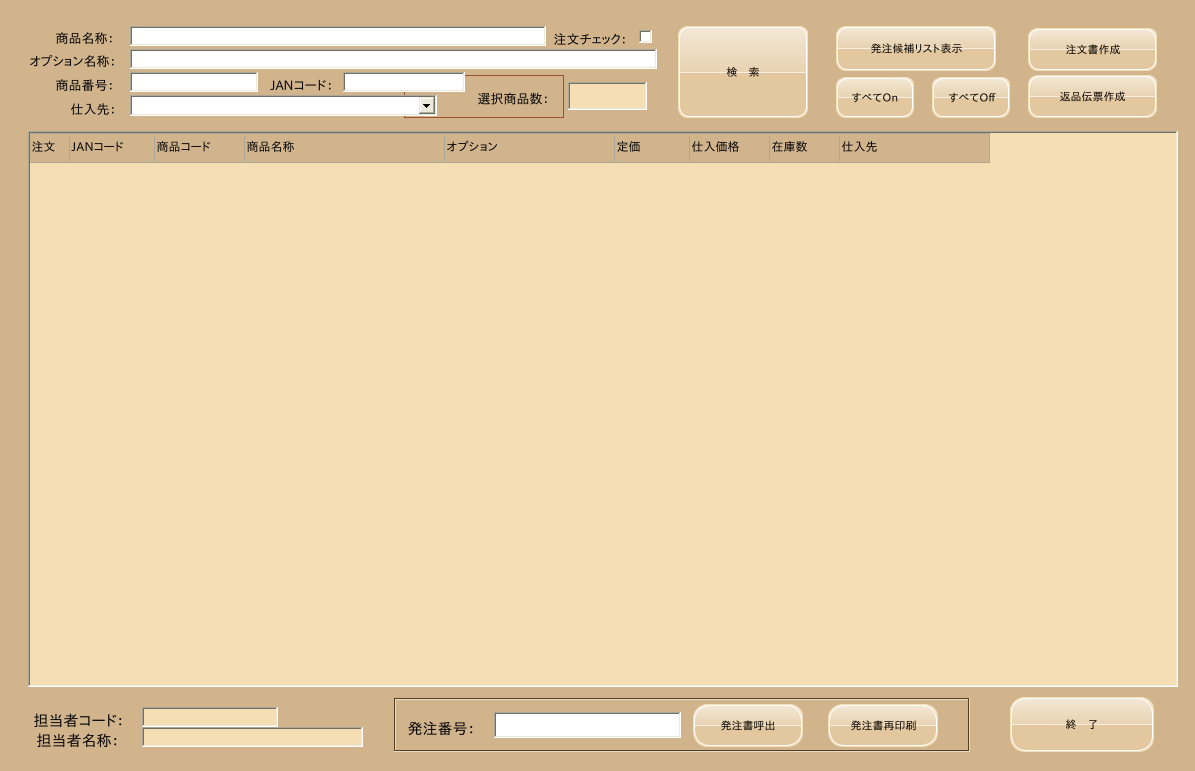1195x771 pixels.
Task: Click the 定価 column header
Action: (x=652, y=147)
